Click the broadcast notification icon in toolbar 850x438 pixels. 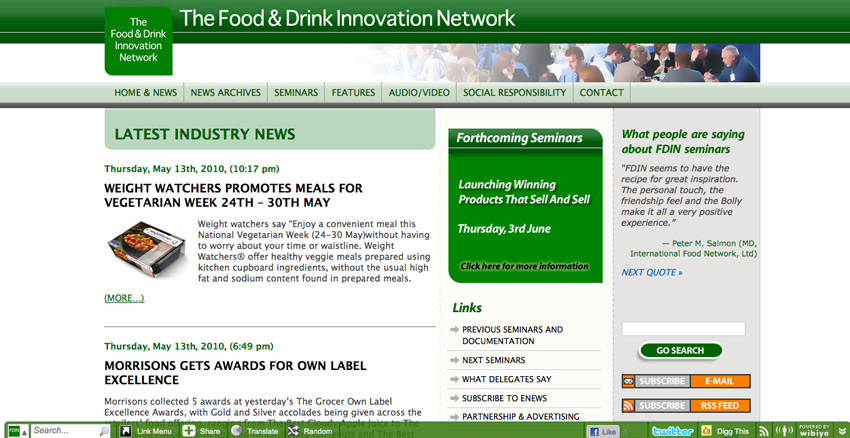coord(784,431)
